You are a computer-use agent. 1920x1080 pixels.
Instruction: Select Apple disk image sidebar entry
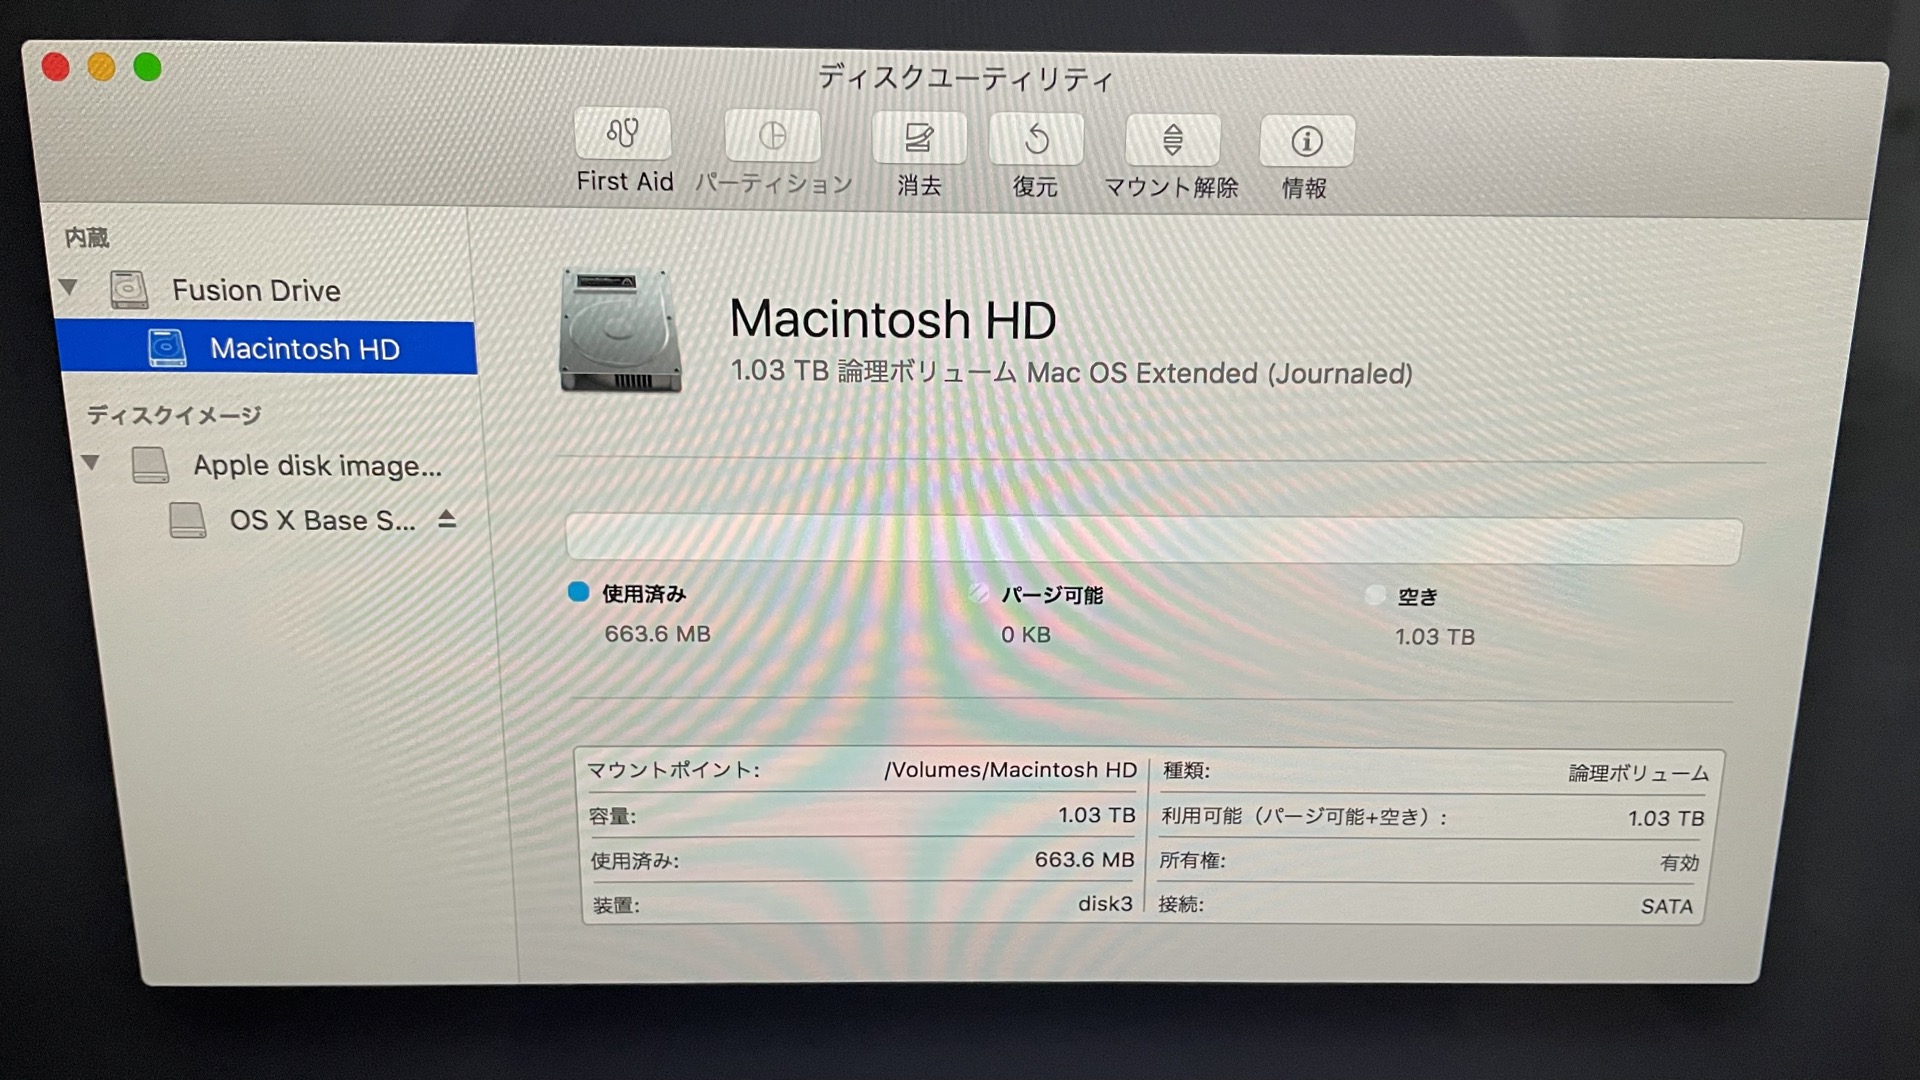(317, 466)
